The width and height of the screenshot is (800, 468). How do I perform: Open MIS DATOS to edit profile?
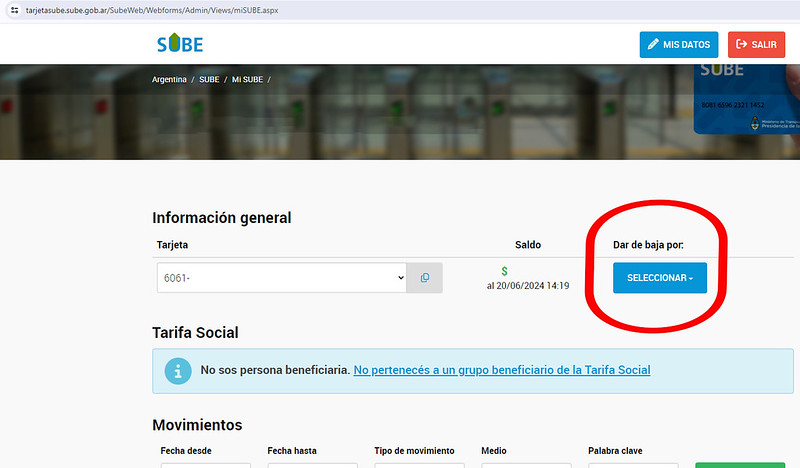tap(679, 45)
